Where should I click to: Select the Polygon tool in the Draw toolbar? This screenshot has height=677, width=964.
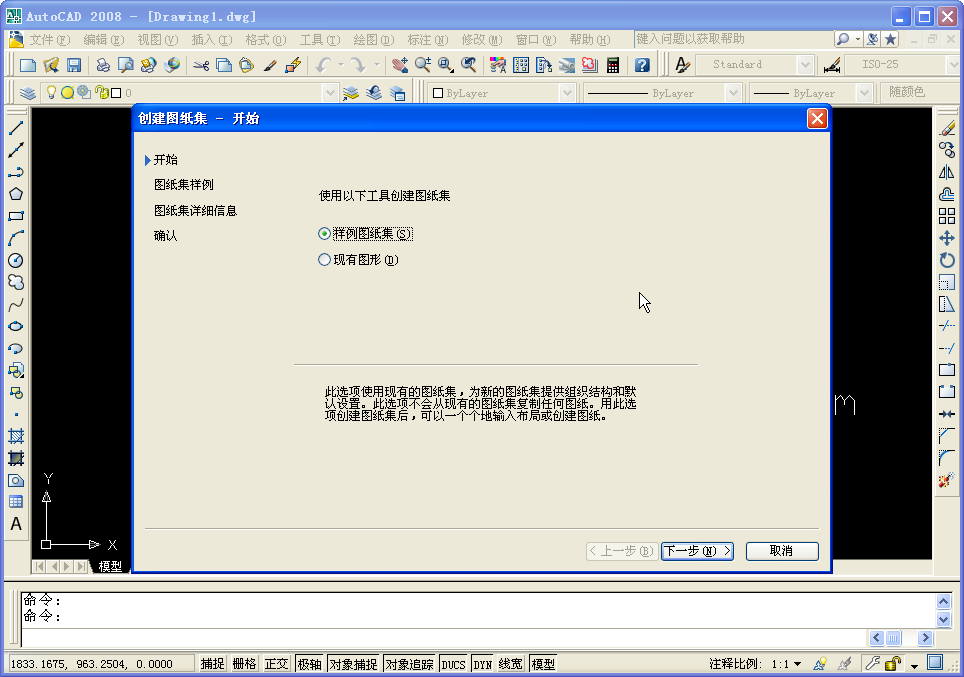tap(16, 194)
